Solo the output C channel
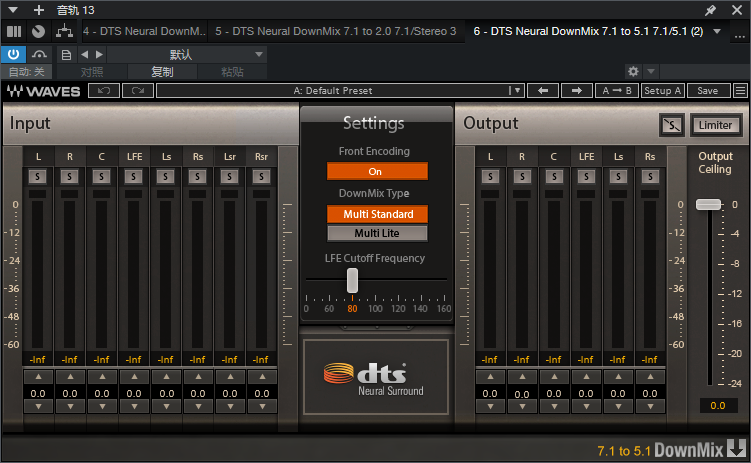Screen dimensions: 751x463 coord(554,177)
